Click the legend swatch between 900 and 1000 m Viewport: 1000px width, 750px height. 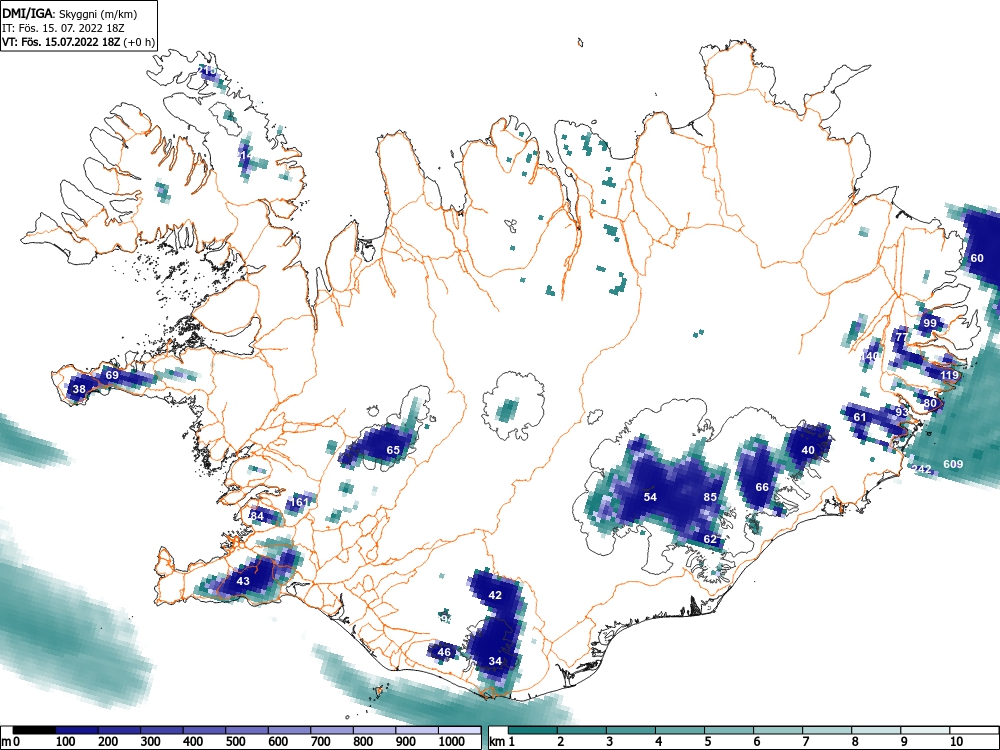(417, 730)
